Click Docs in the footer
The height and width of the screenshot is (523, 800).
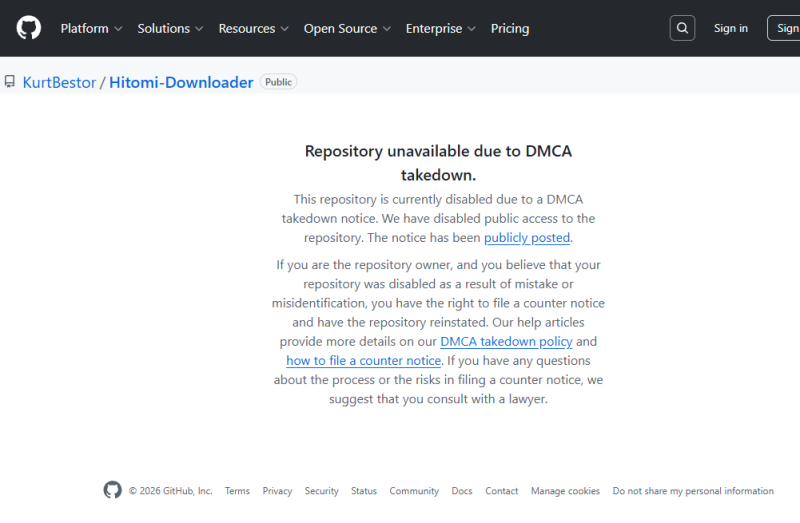tap(462, 491)
